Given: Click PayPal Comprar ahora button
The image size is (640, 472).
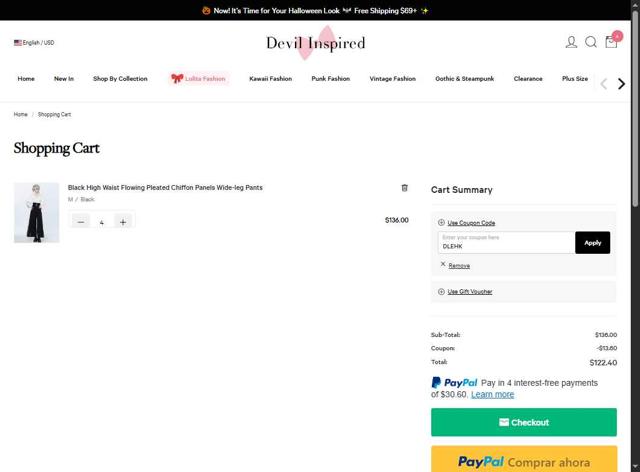Looking at the screenshot, I should coord(524,461).
